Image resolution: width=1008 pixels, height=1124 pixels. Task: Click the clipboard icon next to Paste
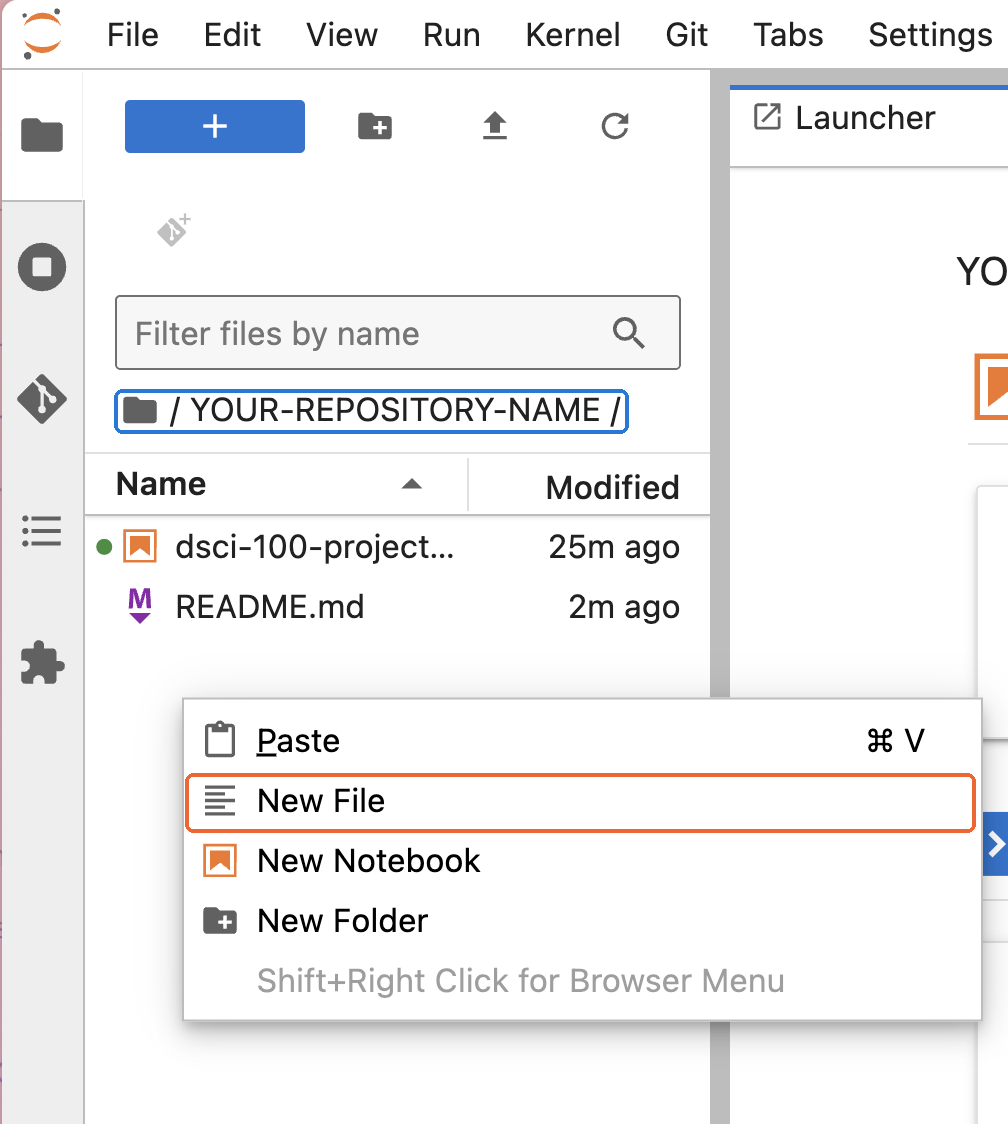(x=219, y=740)
